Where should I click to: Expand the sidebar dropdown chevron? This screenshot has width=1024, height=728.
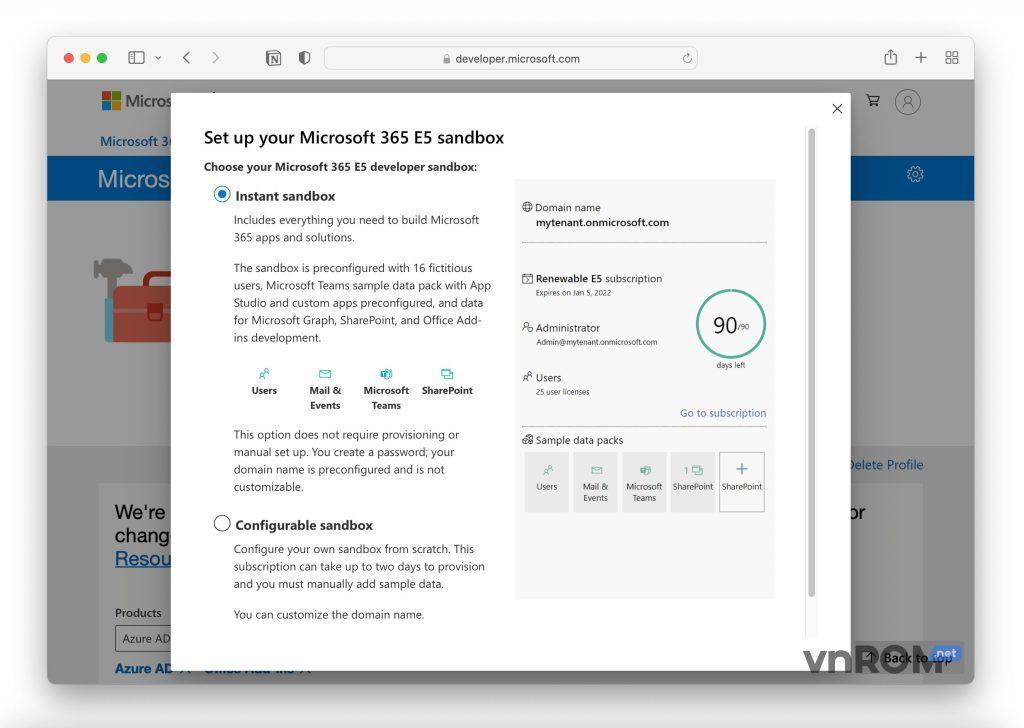(158, 58)
